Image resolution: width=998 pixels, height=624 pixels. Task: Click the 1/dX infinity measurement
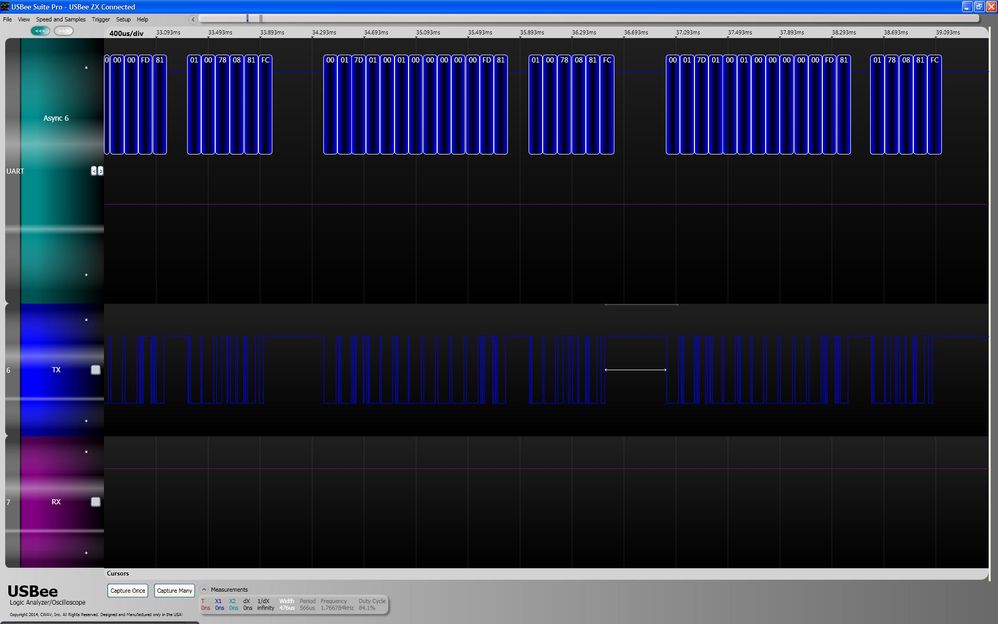265,604
